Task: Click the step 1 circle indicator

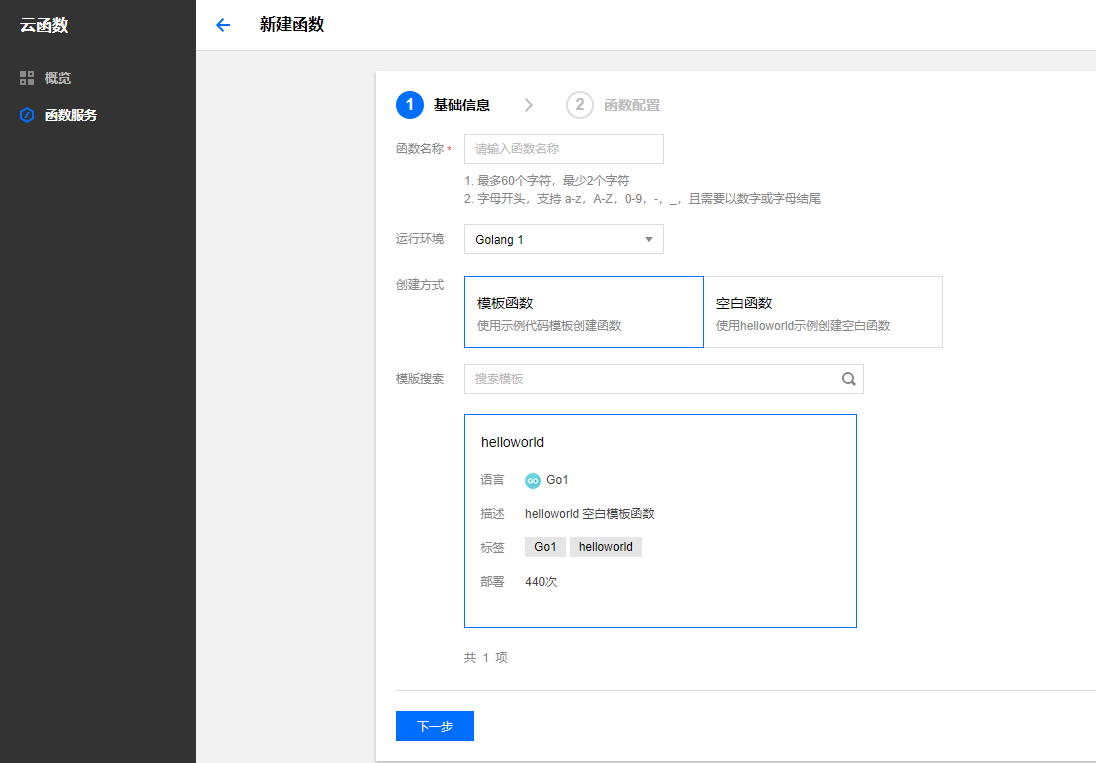Action: 410,104
